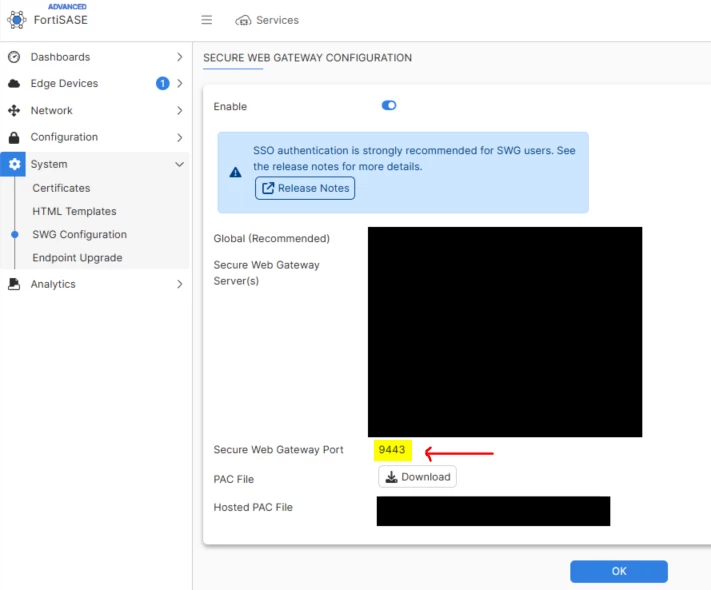Click the OK button
The width and height of the screenshot is (711, 590).
pyautogui.click(x=618, y=571)
